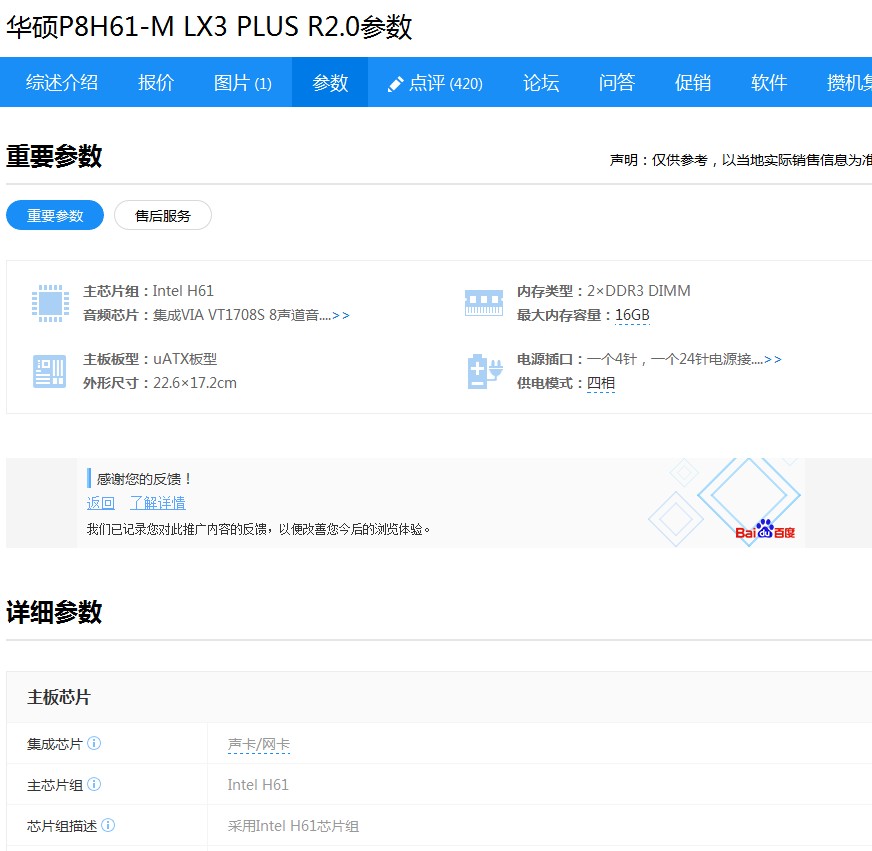Click the memory module icon
The width and height of the screenshot is (872, 851).
pos(483,303)
